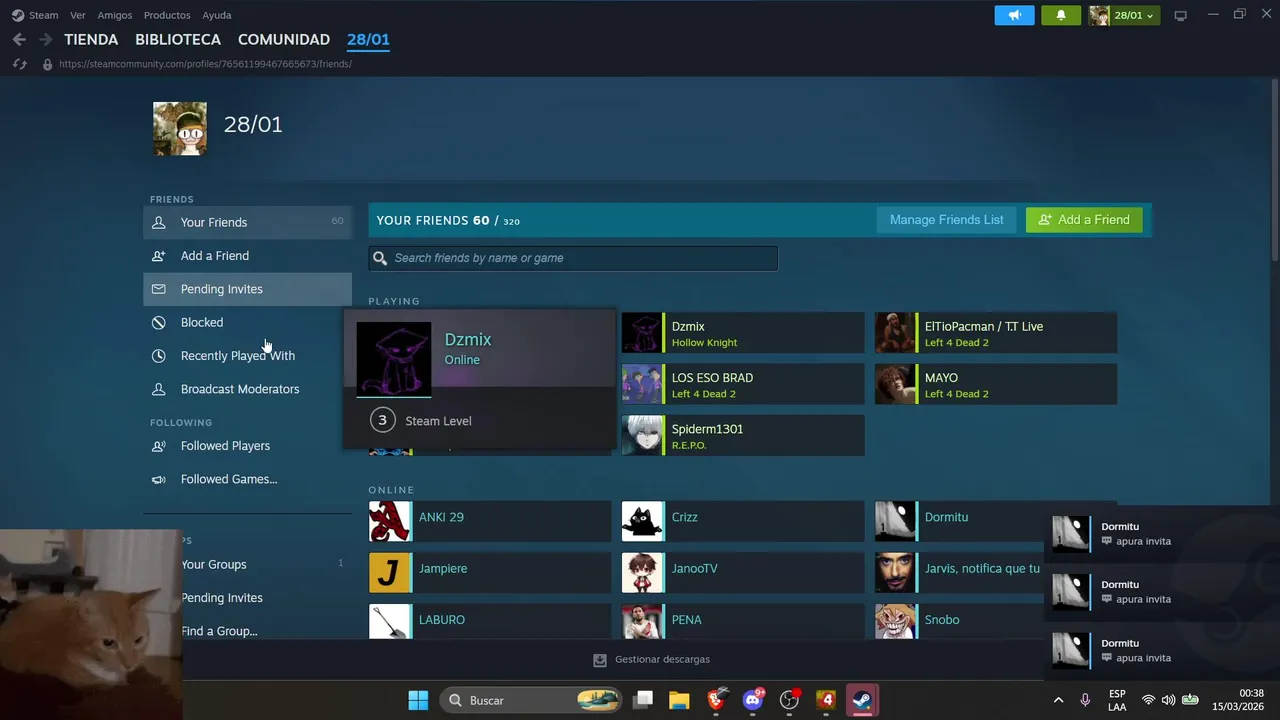Switch to COMUNIDAD tab
Viewport: 1280px width, 720px height.
[x=284, y=40]
